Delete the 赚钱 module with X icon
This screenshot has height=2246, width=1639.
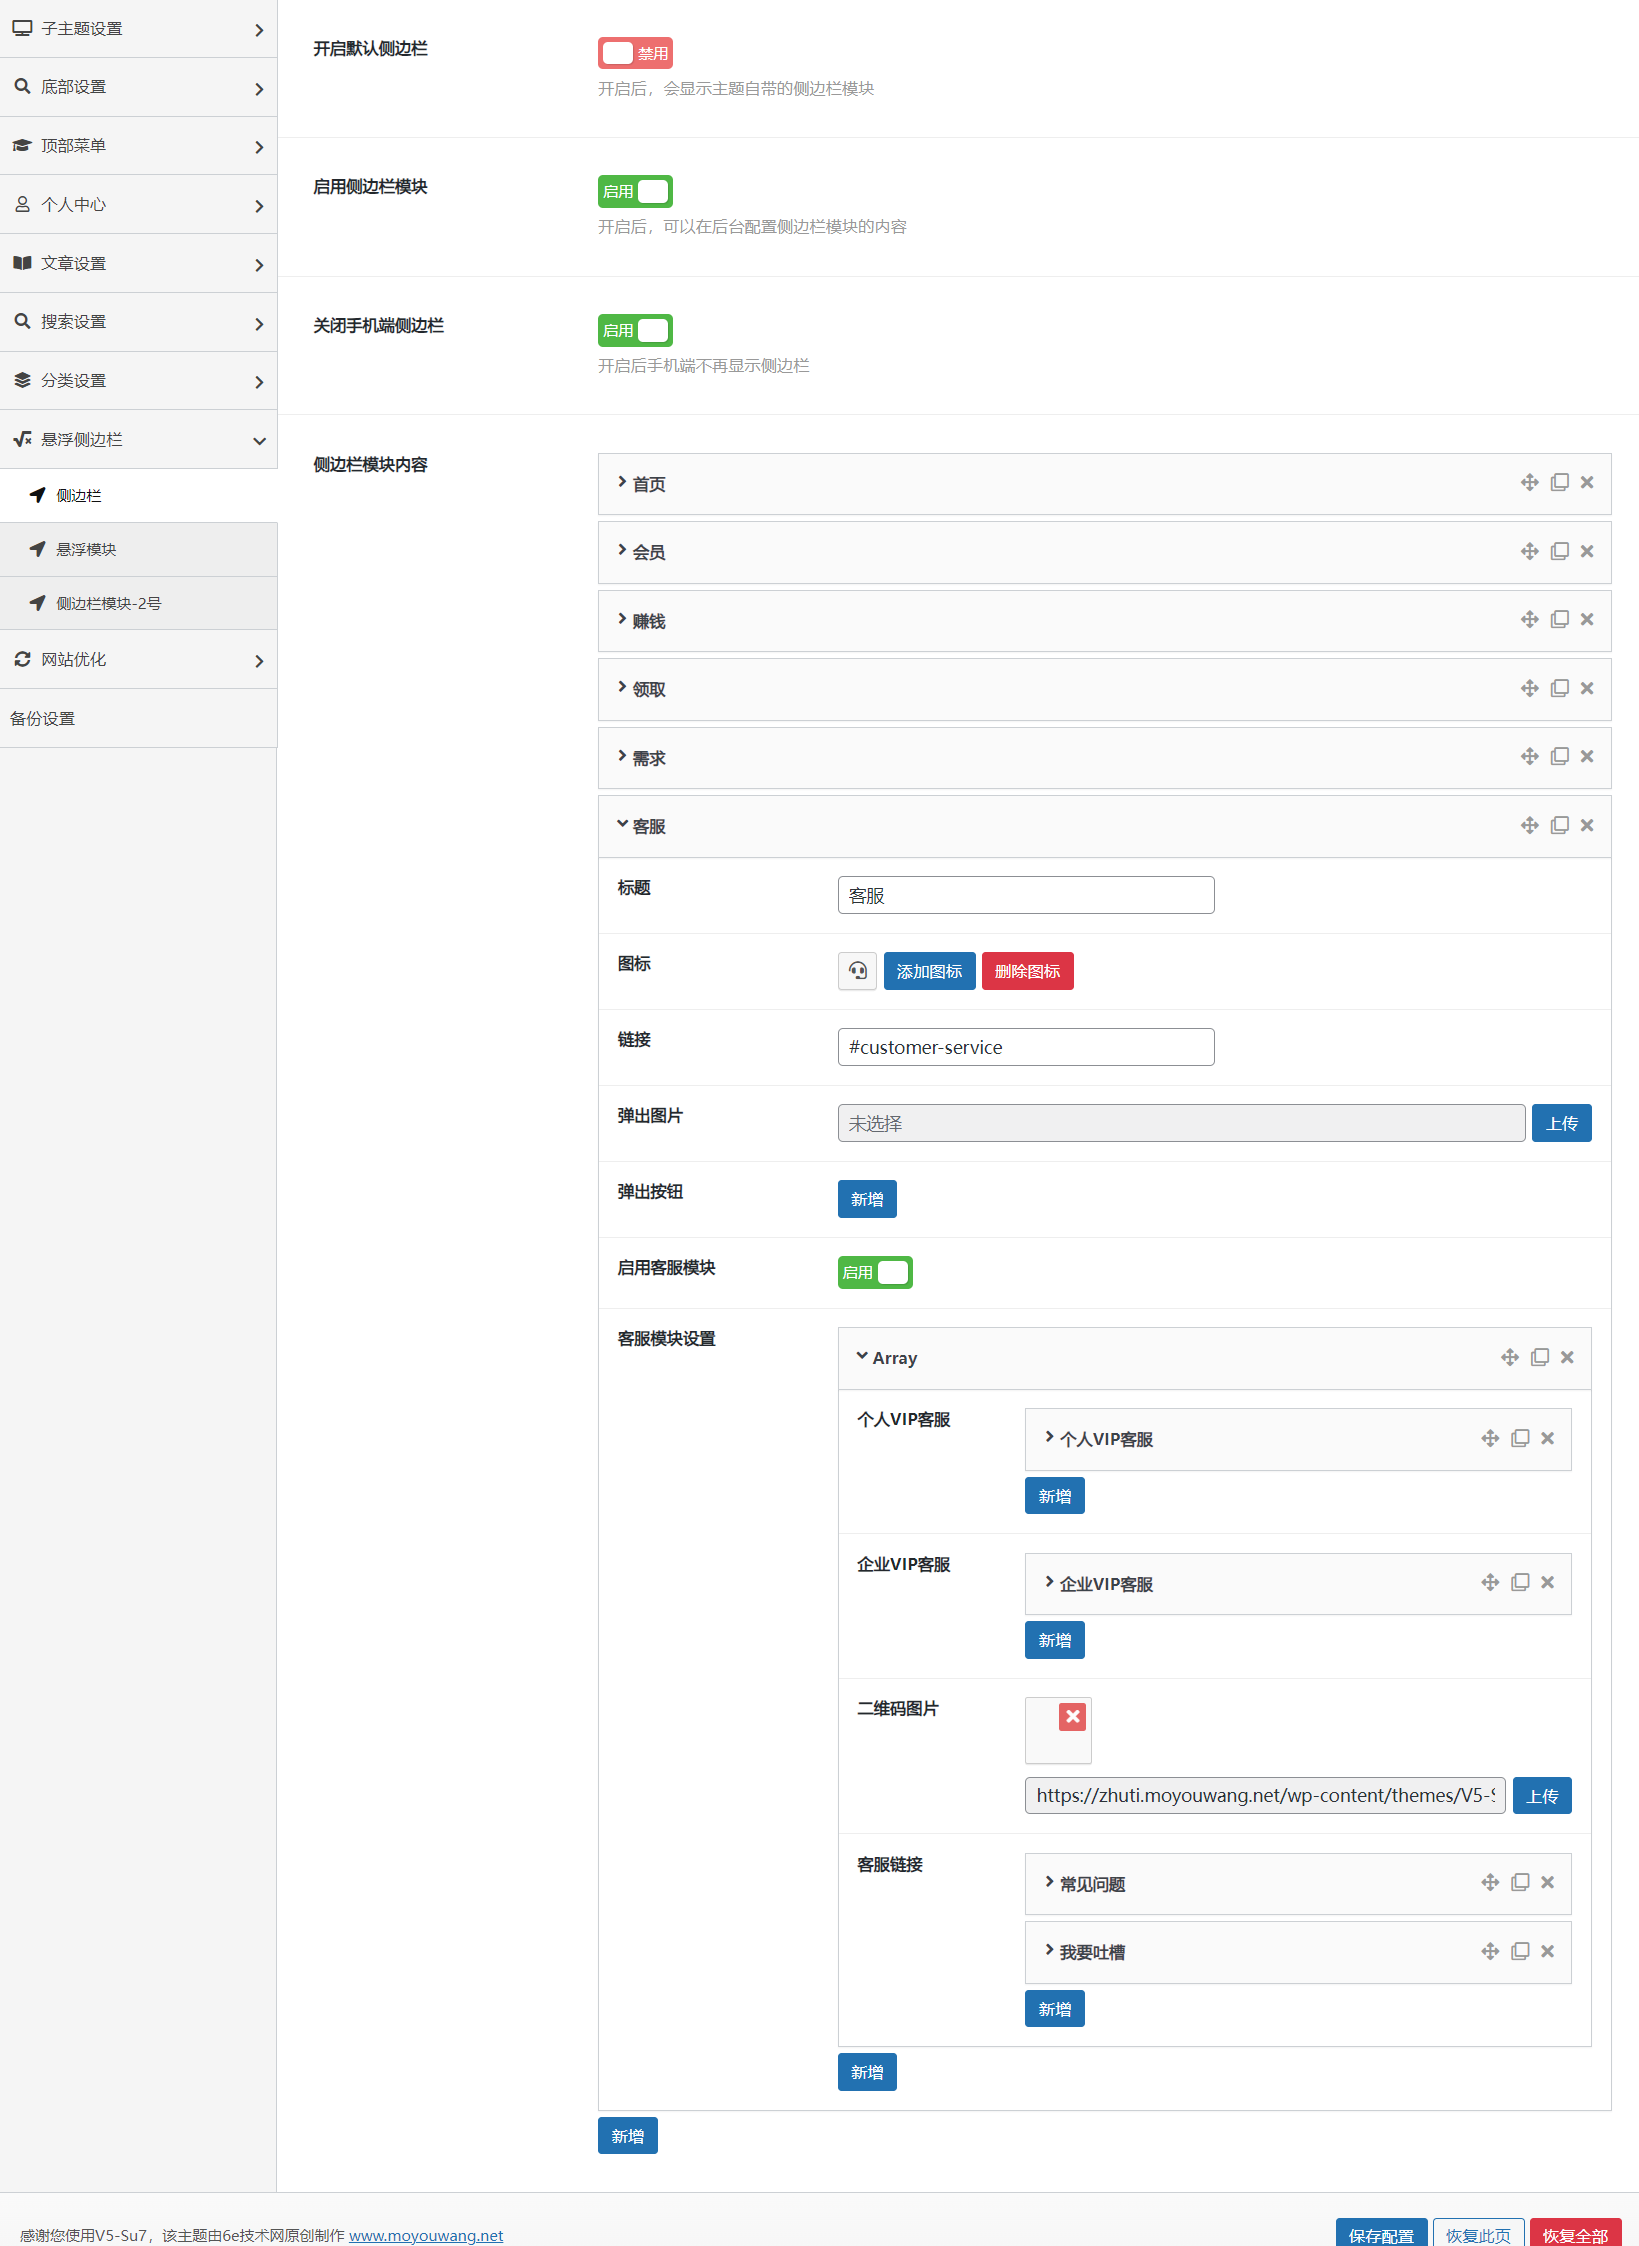tap(1587, 620)
